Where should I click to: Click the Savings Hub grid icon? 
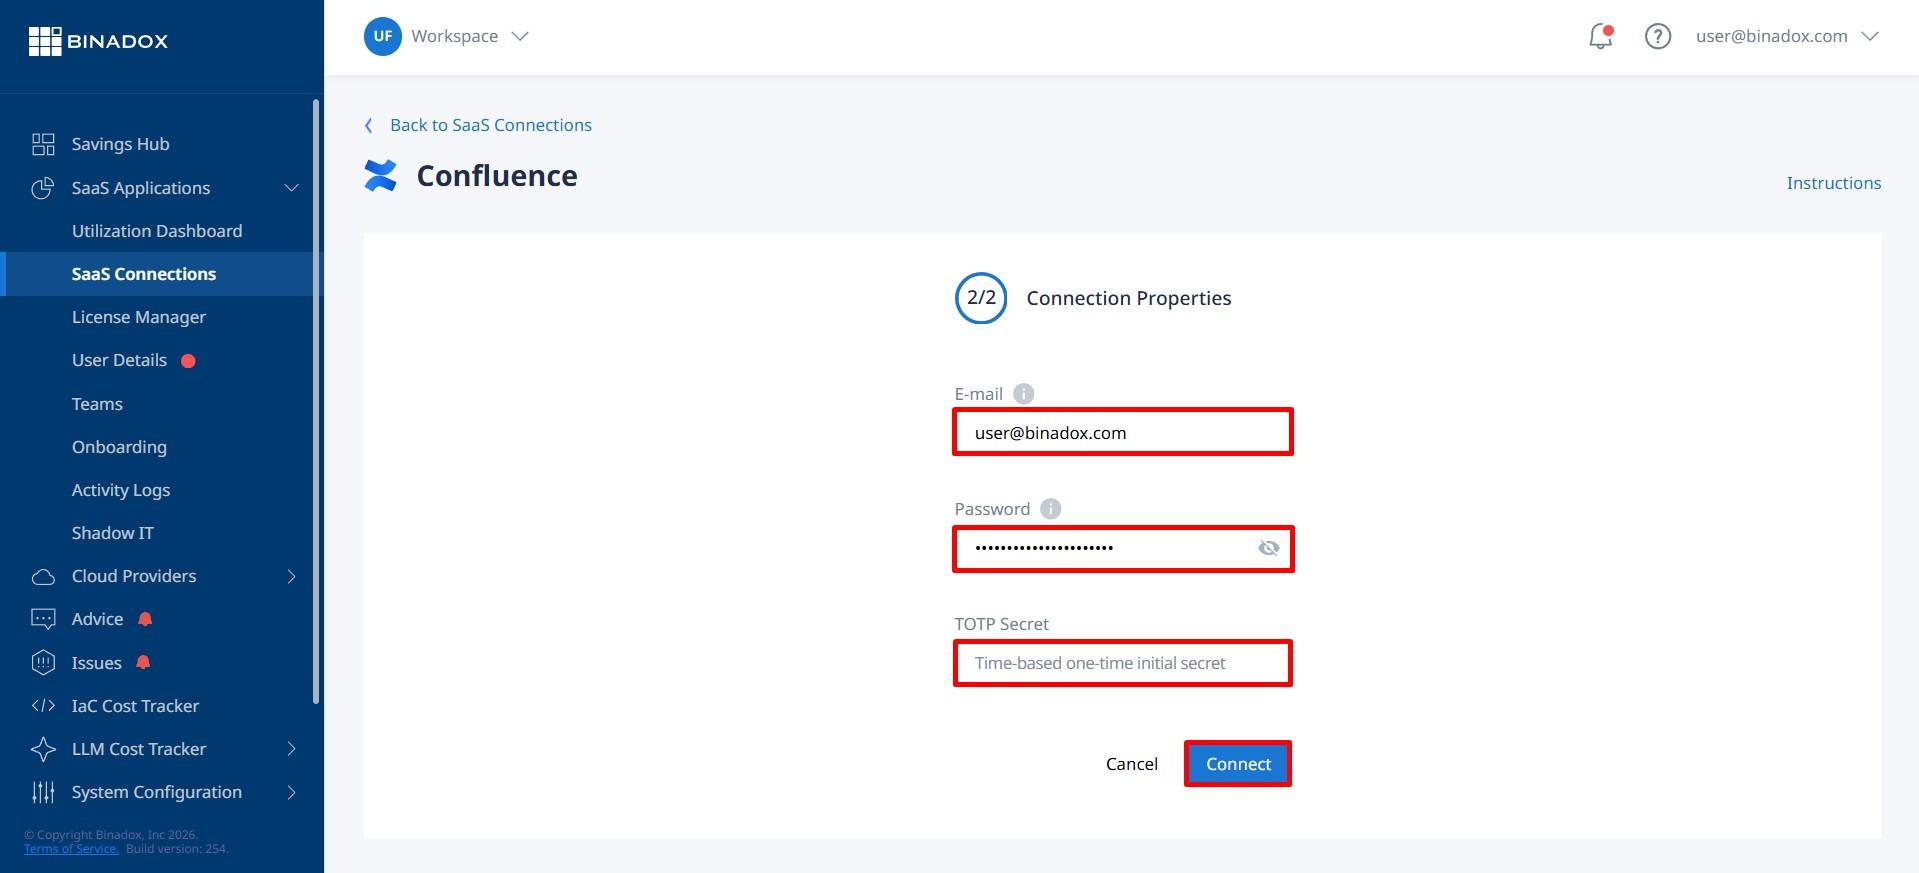(x=43, y=144)
